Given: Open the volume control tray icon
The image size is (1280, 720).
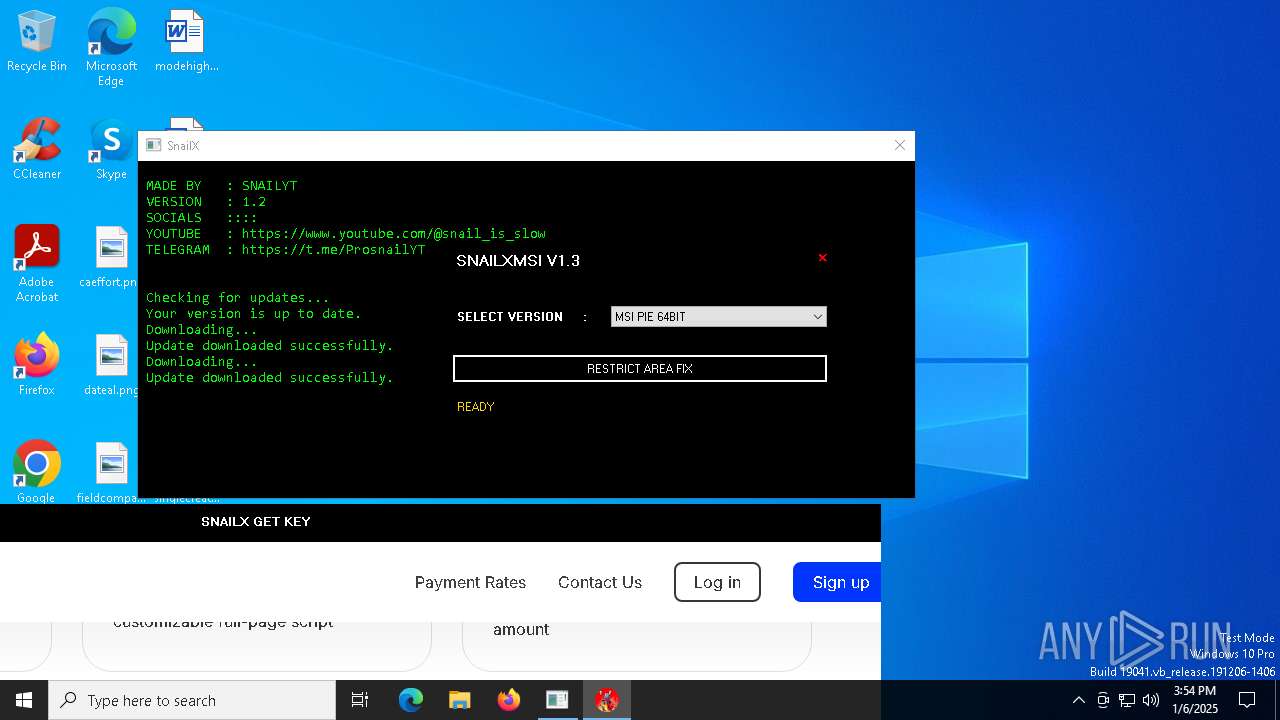Looking at the screenshot, I should coord(1151,700).
